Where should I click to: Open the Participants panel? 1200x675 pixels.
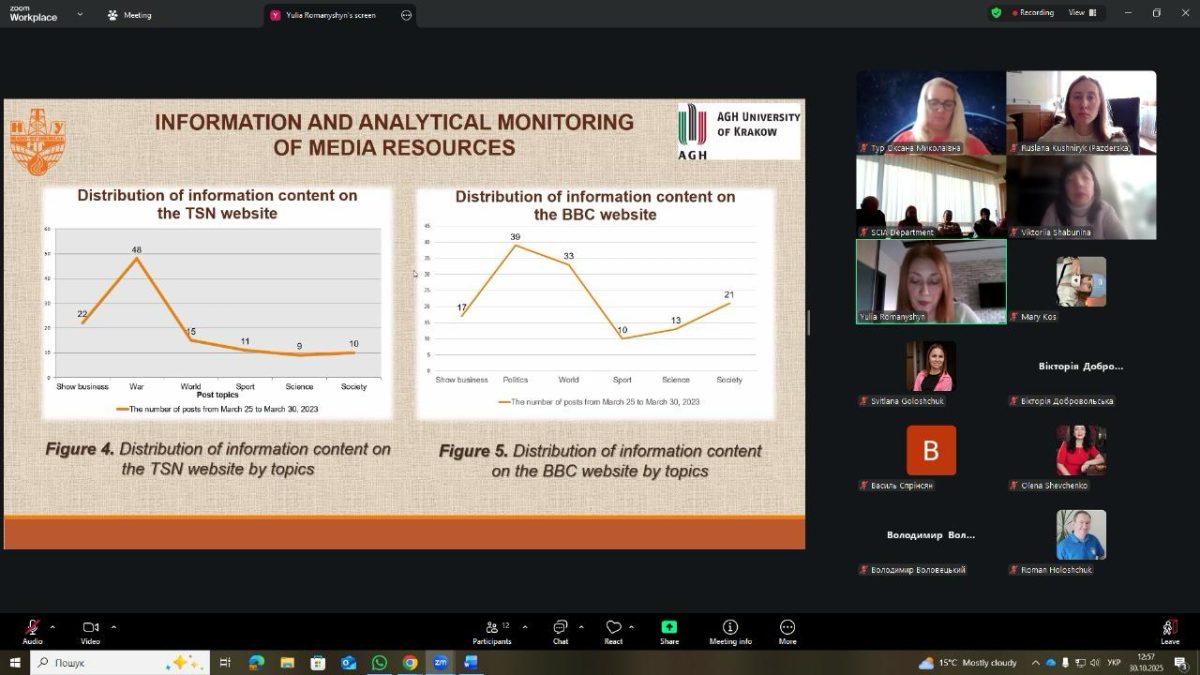click(491, 631)
